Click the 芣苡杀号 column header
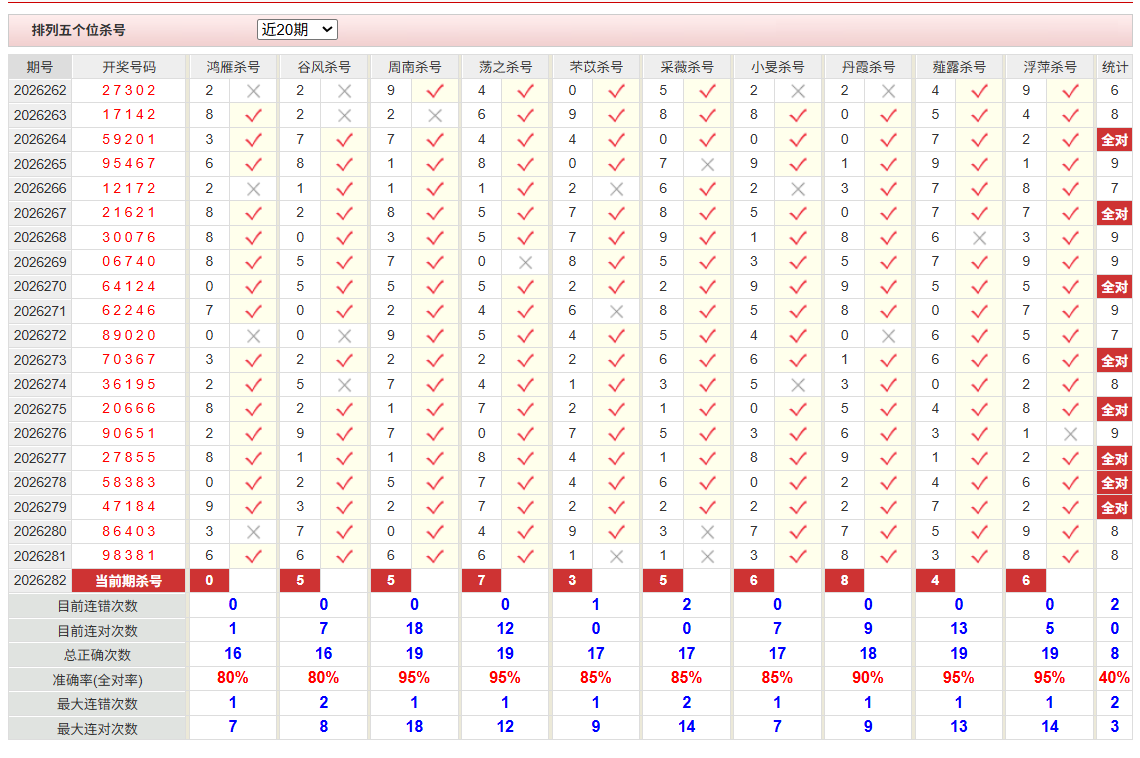This screenshot has width=1140, height=758. pyautogui.click(x=596, y=67)
